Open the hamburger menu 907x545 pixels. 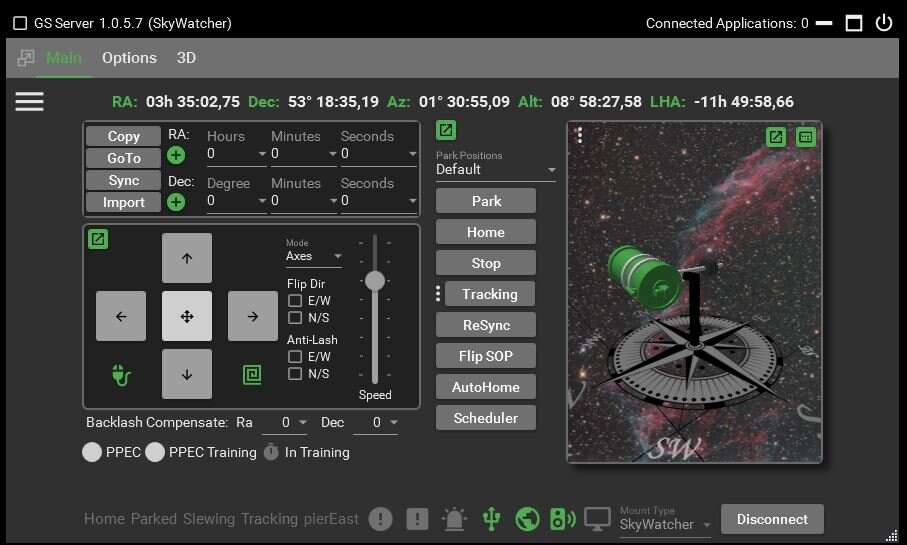click(30, 102)
